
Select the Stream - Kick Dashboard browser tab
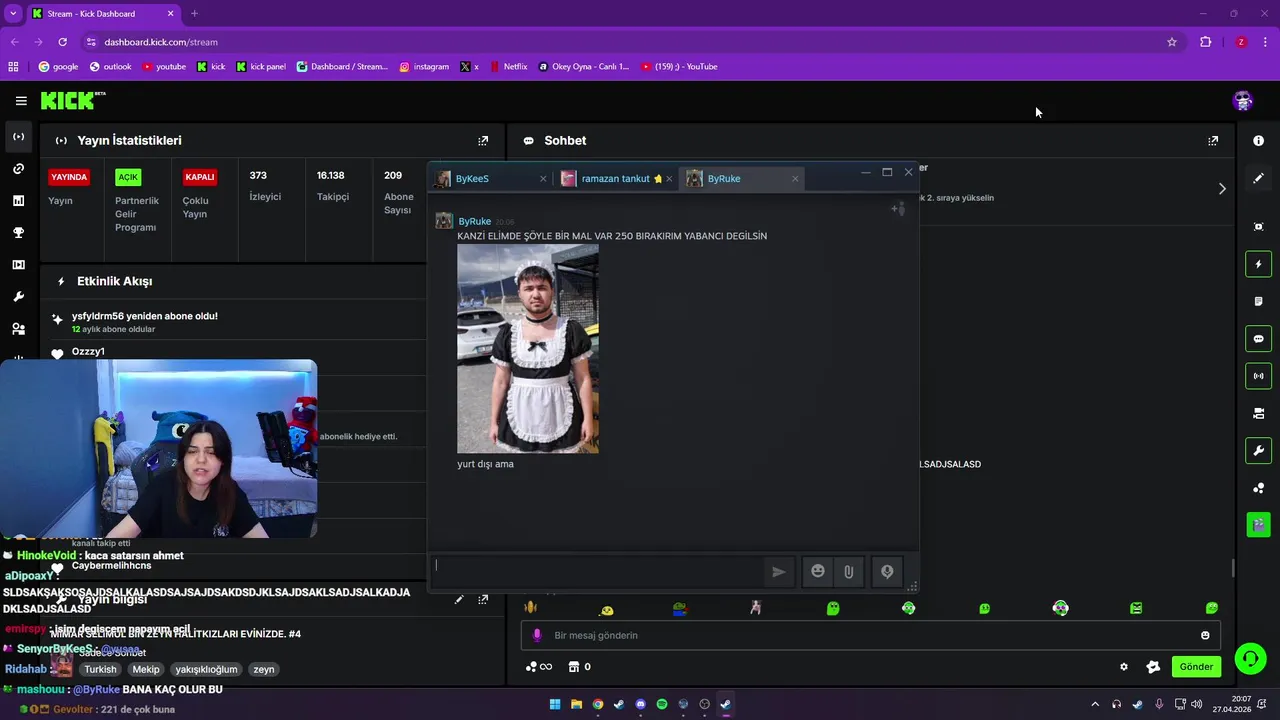[x=103, y=14]
